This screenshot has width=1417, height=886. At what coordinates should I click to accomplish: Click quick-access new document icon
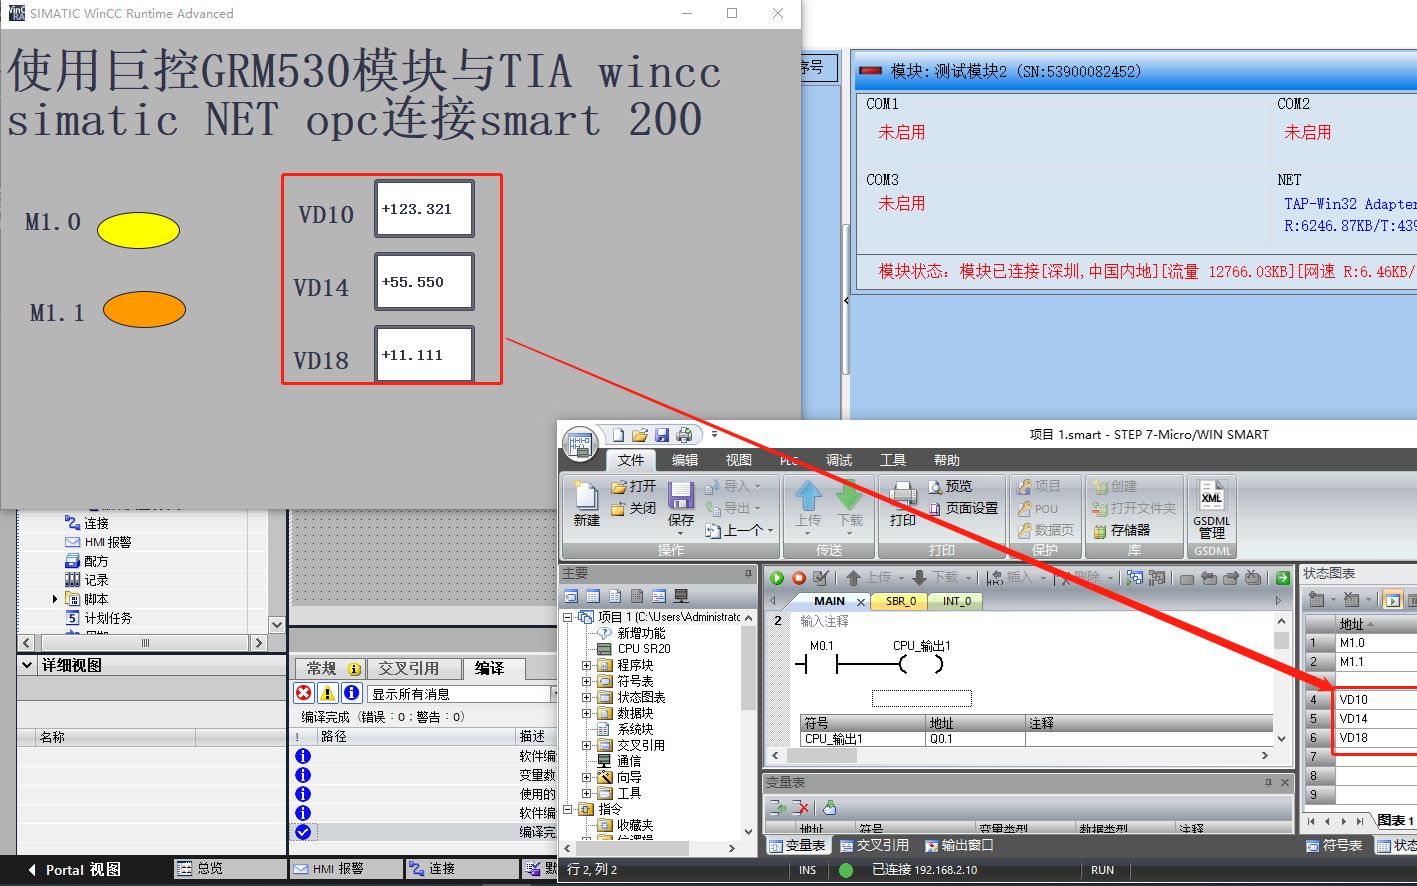click(618, 435)
